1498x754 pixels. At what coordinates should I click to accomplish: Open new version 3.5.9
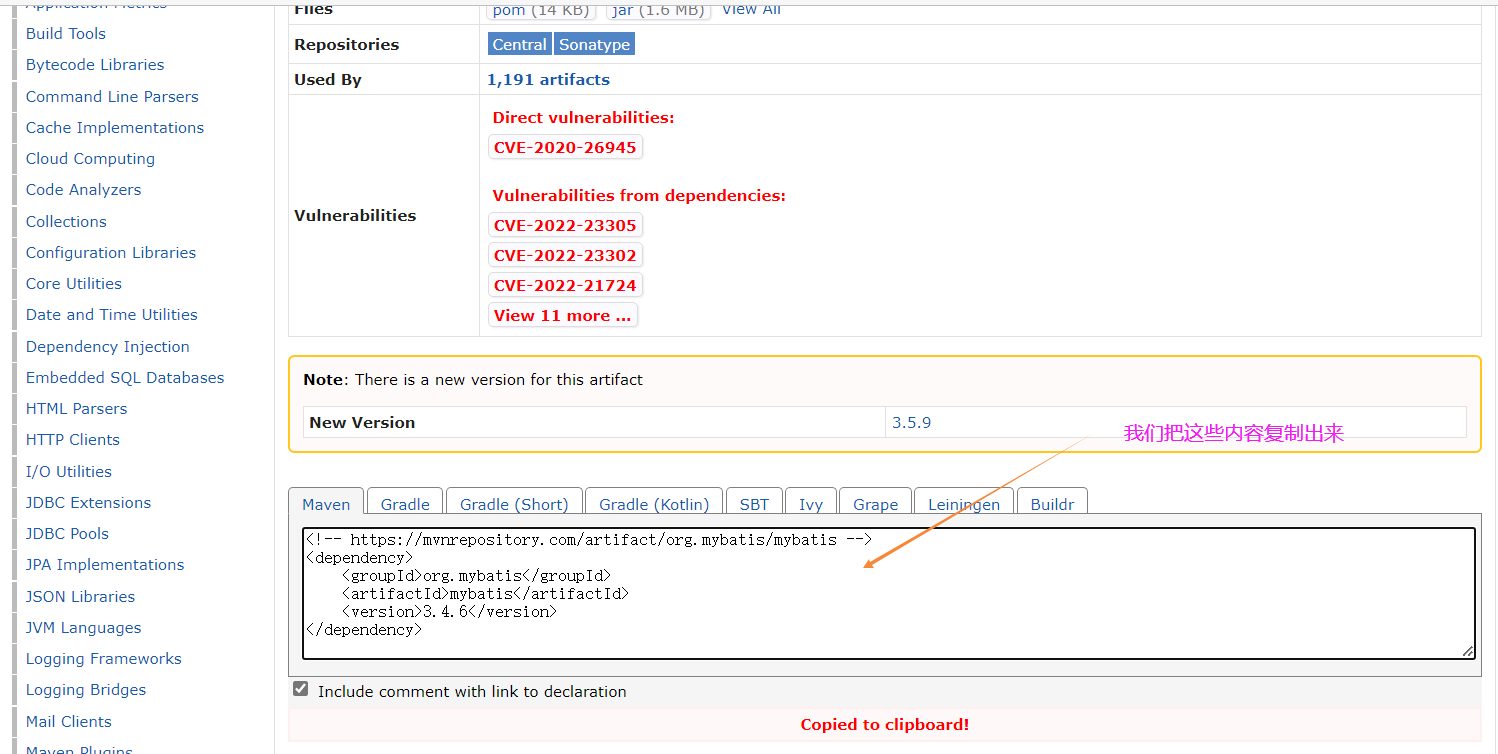(x=912, y=422)
